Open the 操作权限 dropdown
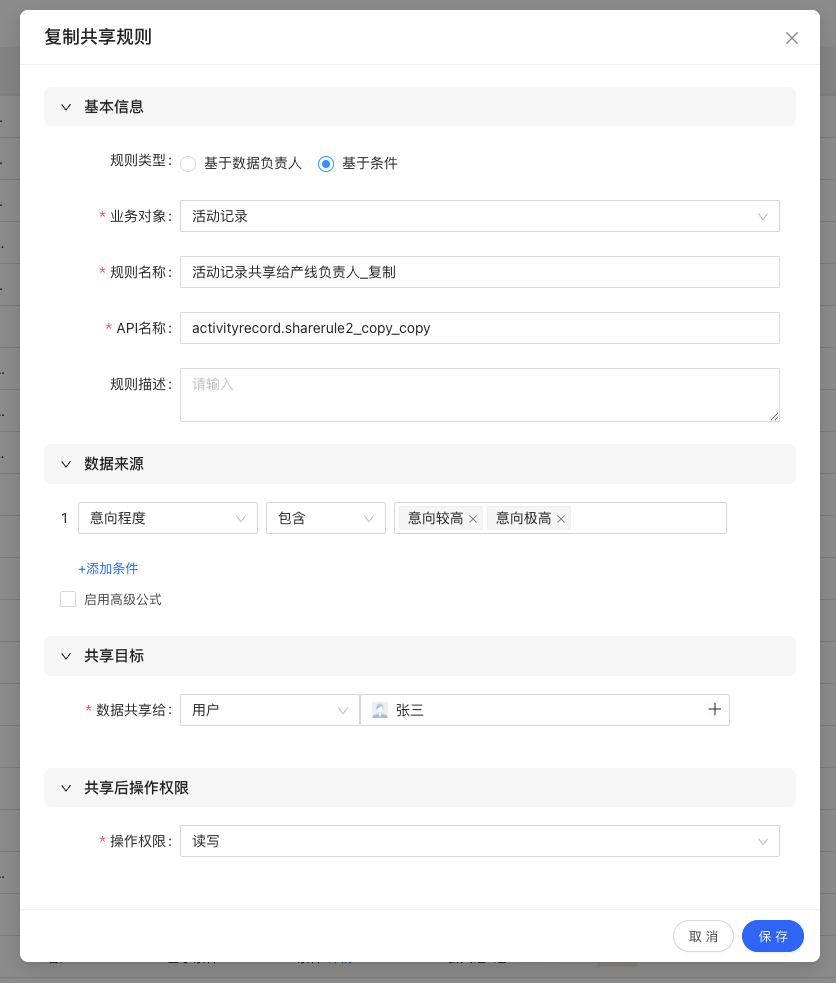 point(479,841)
